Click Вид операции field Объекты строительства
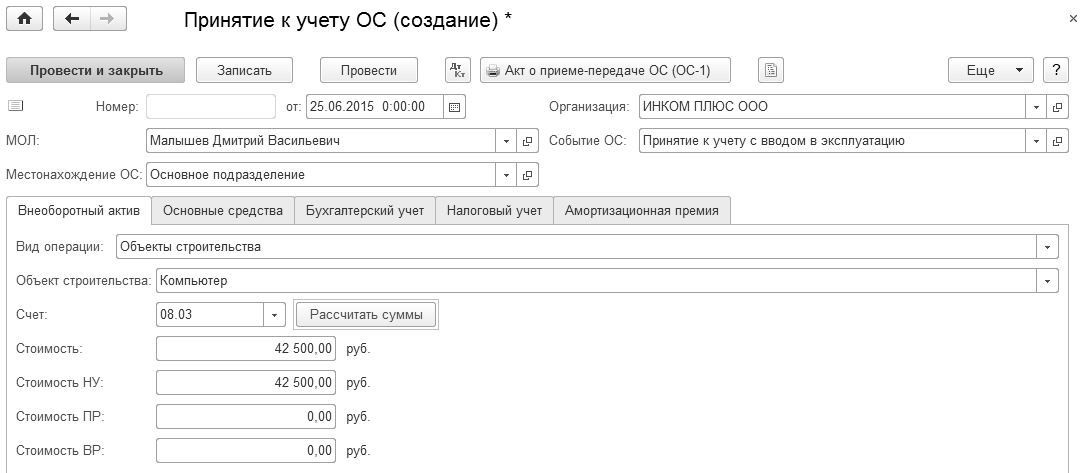The height and width of the screenshot is (473, 1081). point(578,246)
